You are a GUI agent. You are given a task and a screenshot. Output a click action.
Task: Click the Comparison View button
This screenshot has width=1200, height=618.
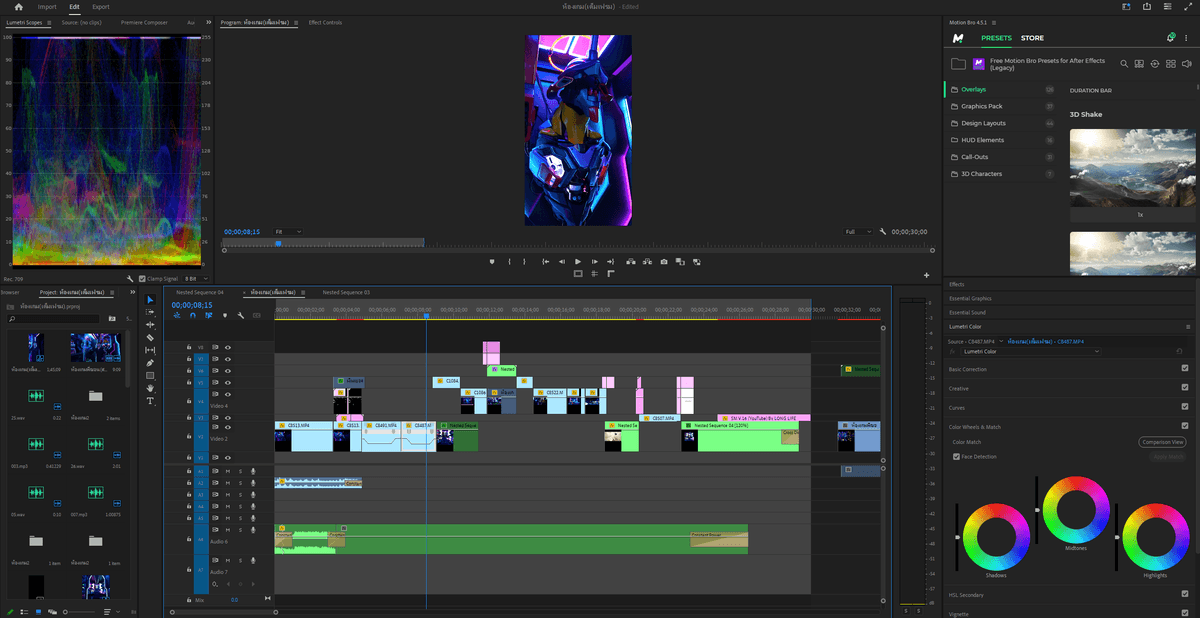point(1162,442)
